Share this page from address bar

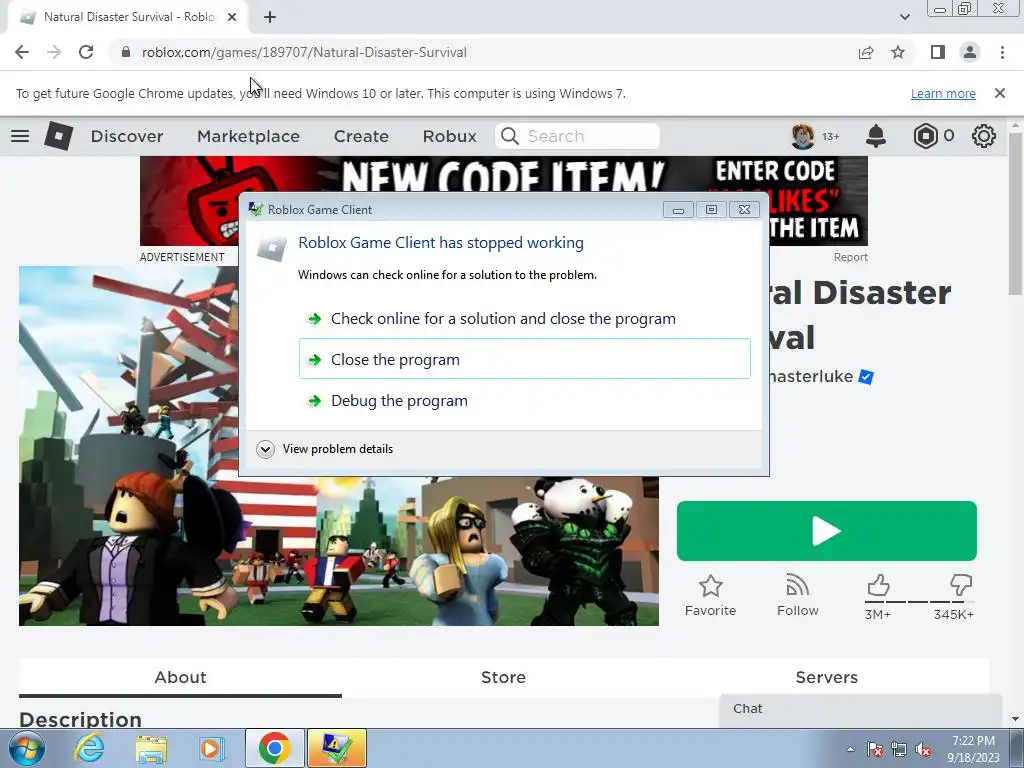(866, 52)
